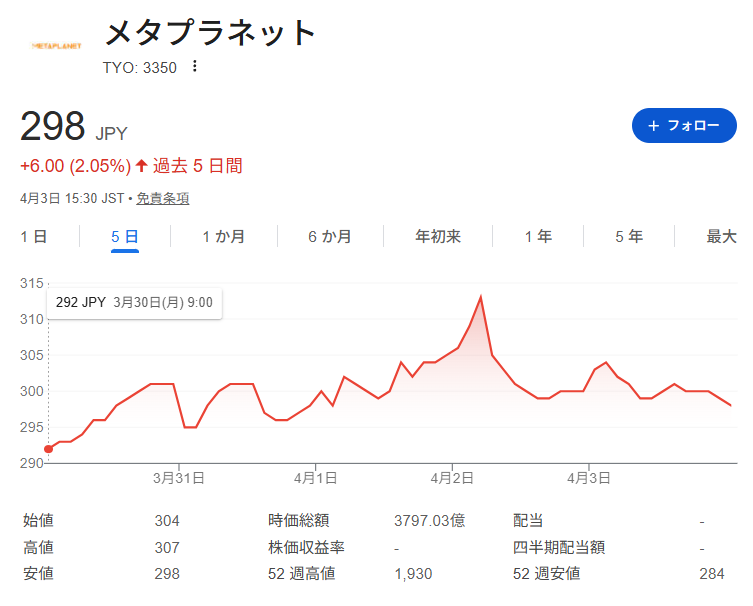Show the 6 か月 chart range
This screenshot has height=606, width=753.
coord(330,236)
